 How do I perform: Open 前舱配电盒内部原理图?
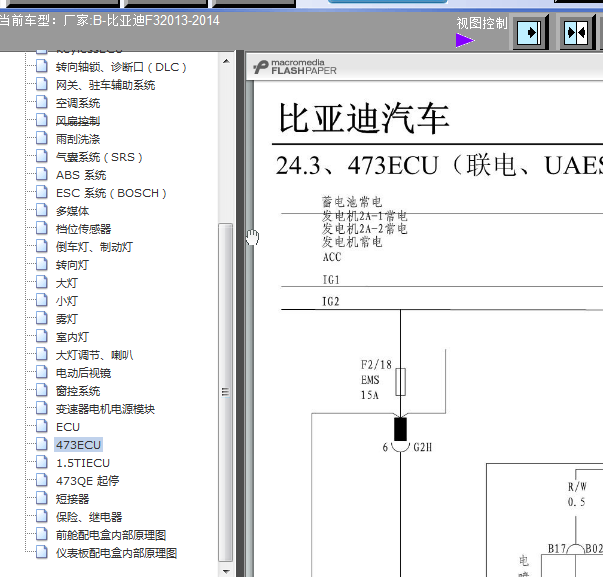(x=111, y=535)
